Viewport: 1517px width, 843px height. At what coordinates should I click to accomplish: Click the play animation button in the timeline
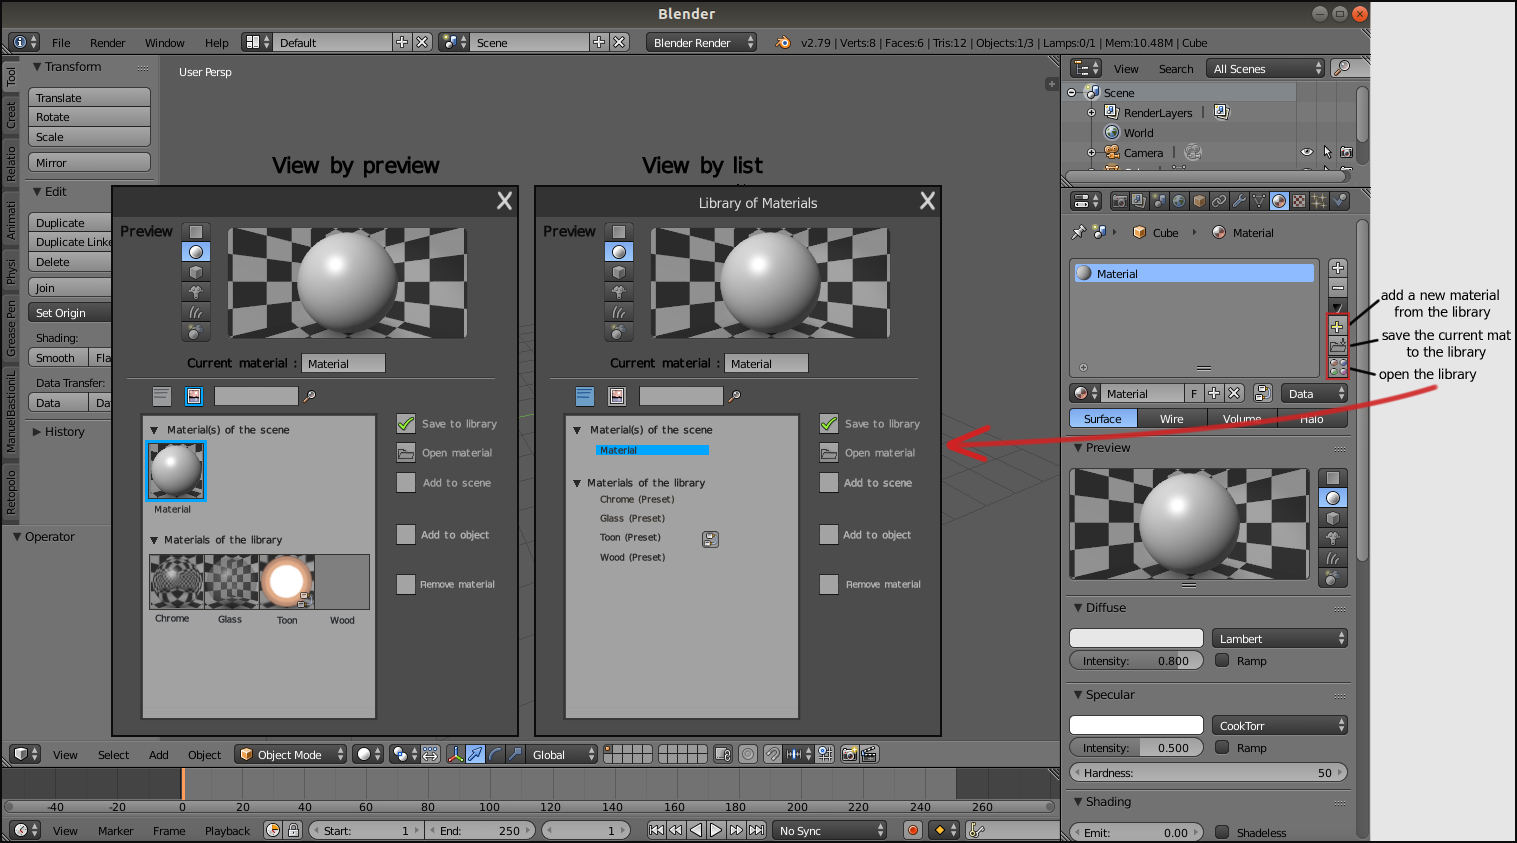[x=716, y=830]
